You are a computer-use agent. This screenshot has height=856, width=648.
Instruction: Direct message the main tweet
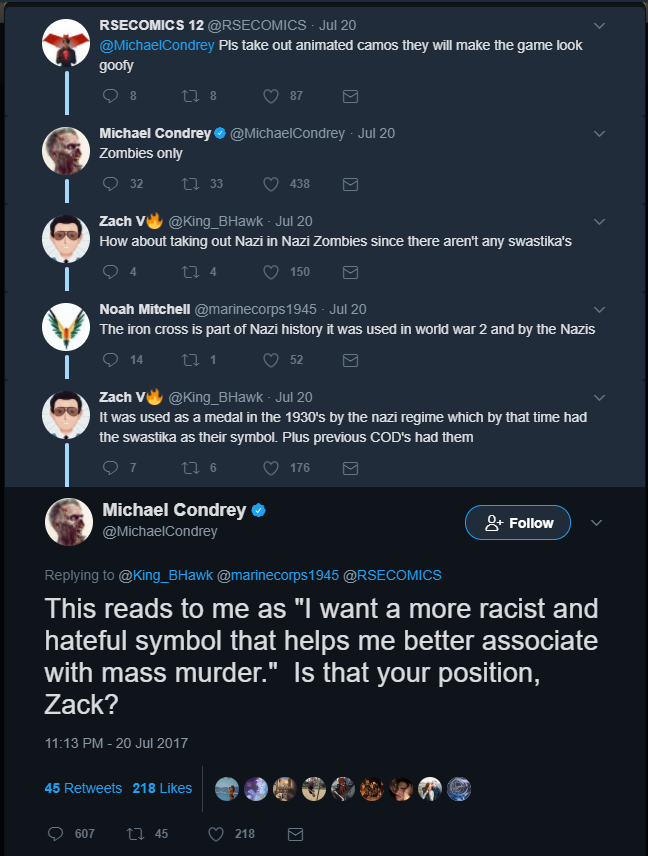295,834
